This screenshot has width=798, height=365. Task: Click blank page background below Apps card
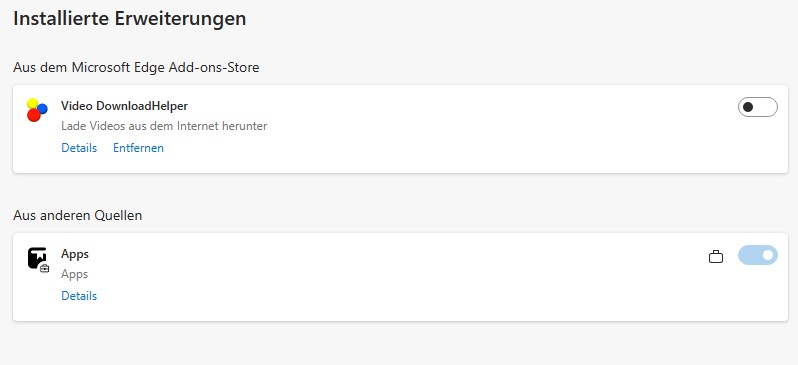[x=397, y=344]
